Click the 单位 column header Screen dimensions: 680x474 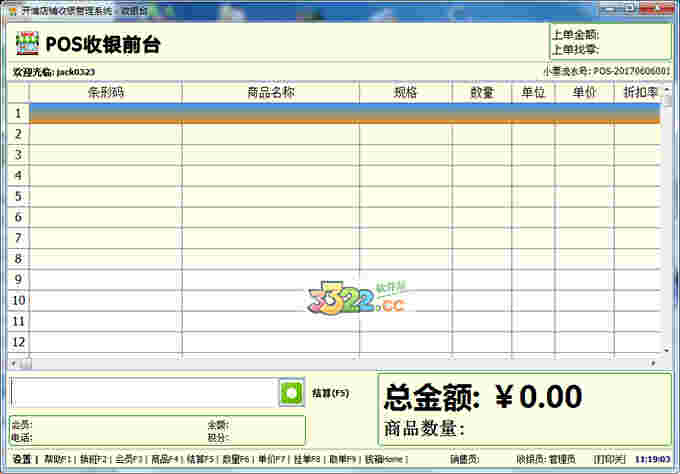click(x=533, y=92)
